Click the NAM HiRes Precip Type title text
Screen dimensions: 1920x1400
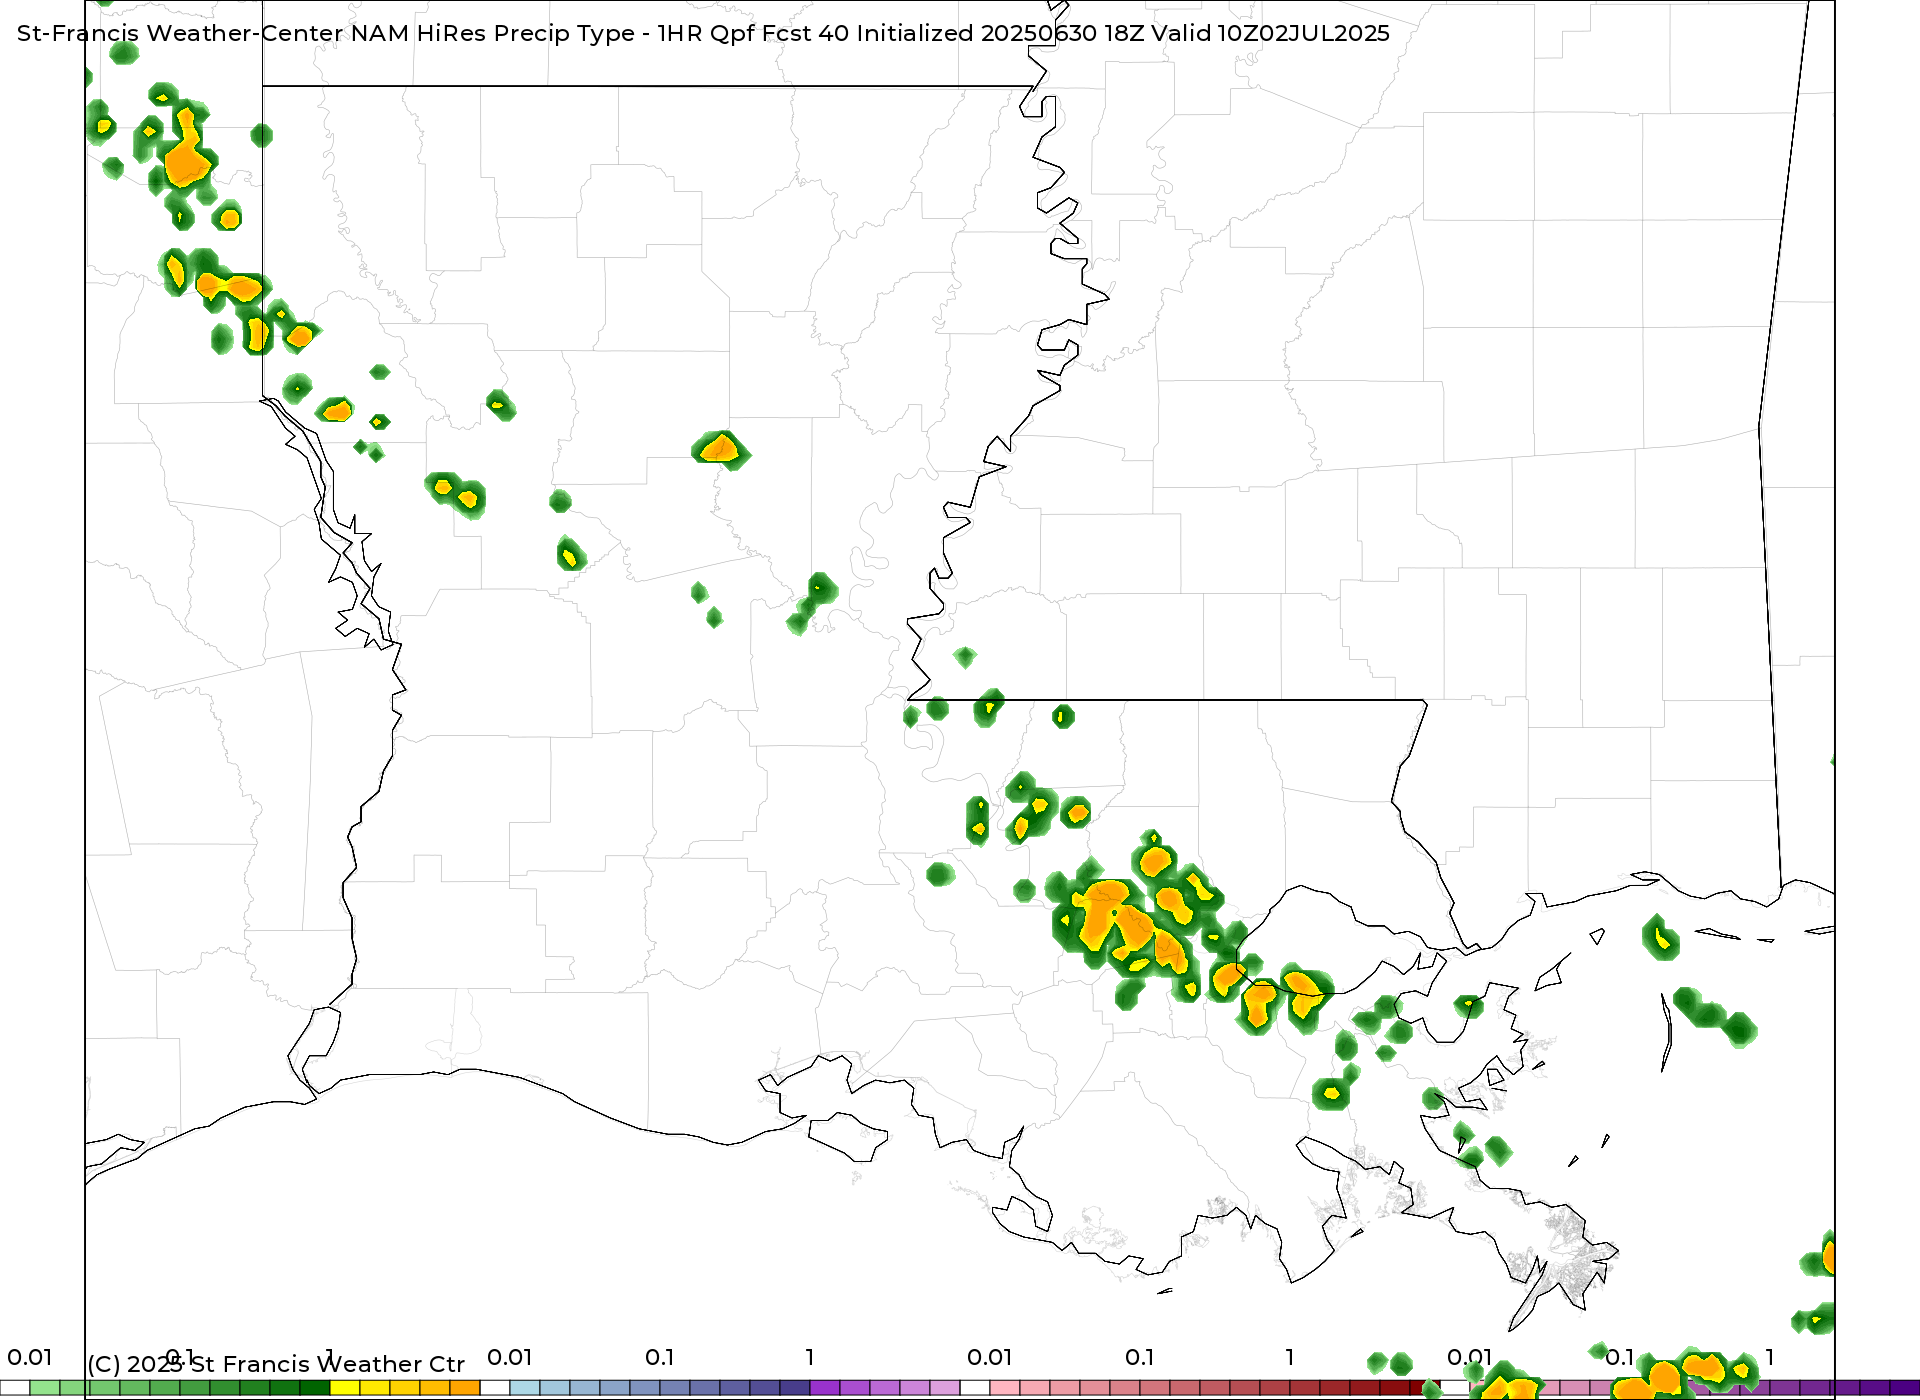tap(703, 33)
